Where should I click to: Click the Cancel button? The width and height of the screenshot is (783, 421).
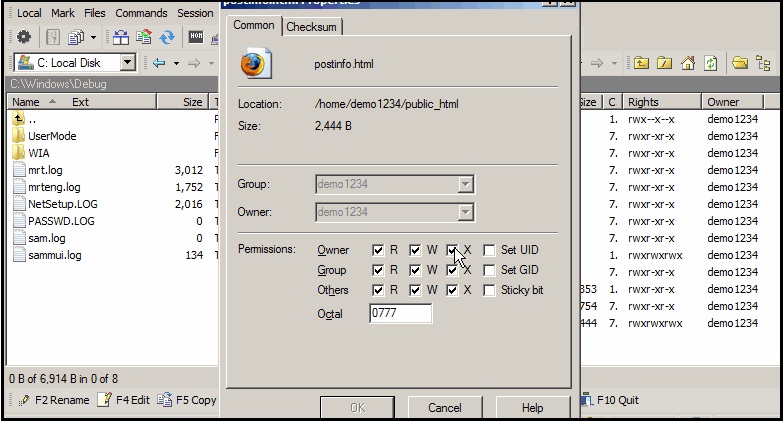(444, 408)
